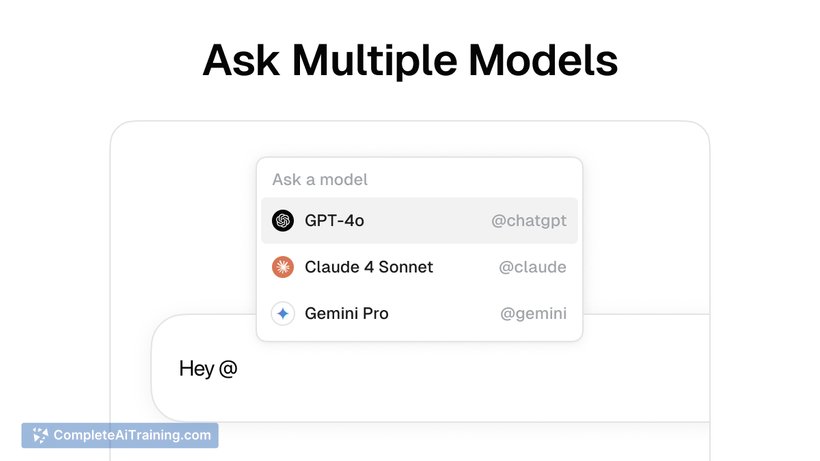Open the CompleteAiTraining.com watermark link
The width and height of the screenshot is (820, 461).
pos(120,435)
